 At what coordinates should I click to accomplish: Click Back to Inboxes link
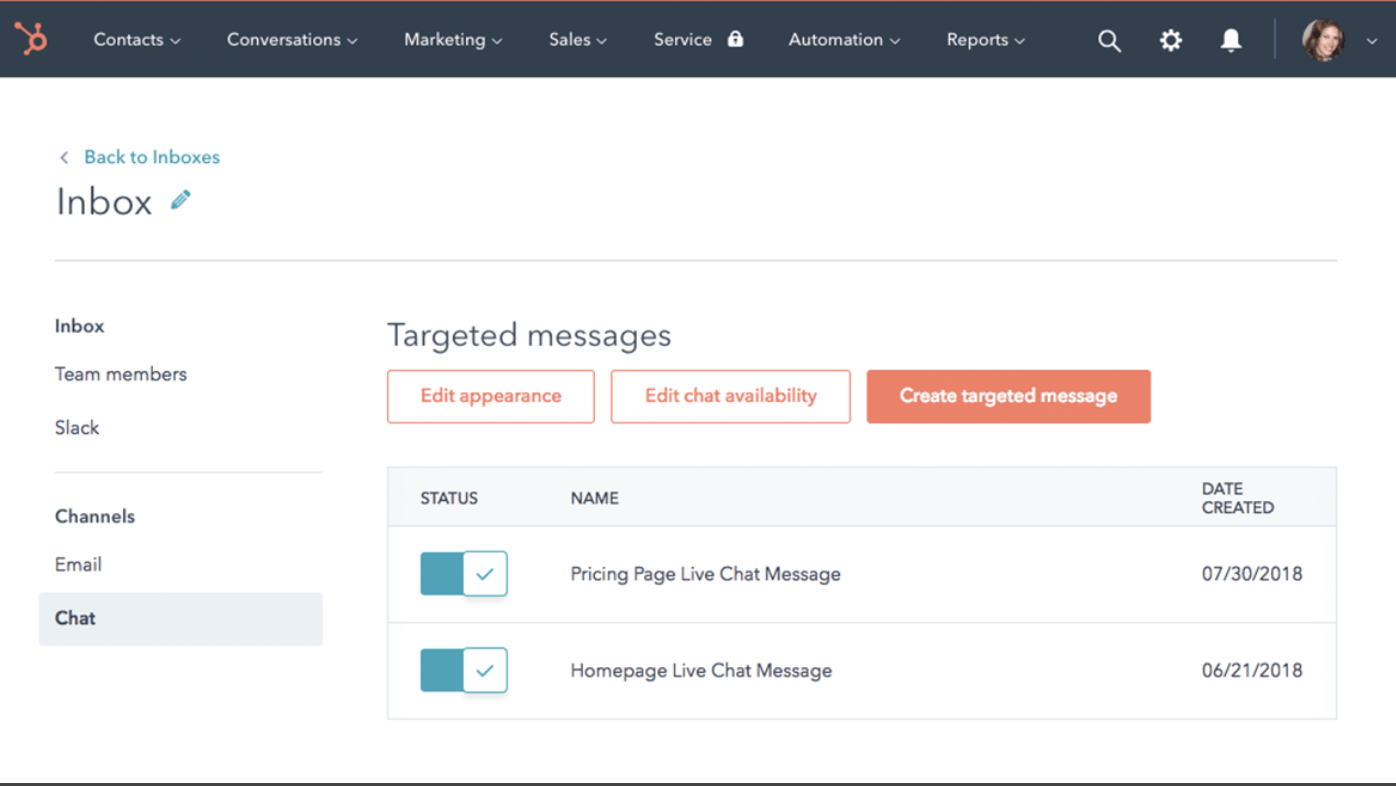pyautogui.click(x=152, y=157)
